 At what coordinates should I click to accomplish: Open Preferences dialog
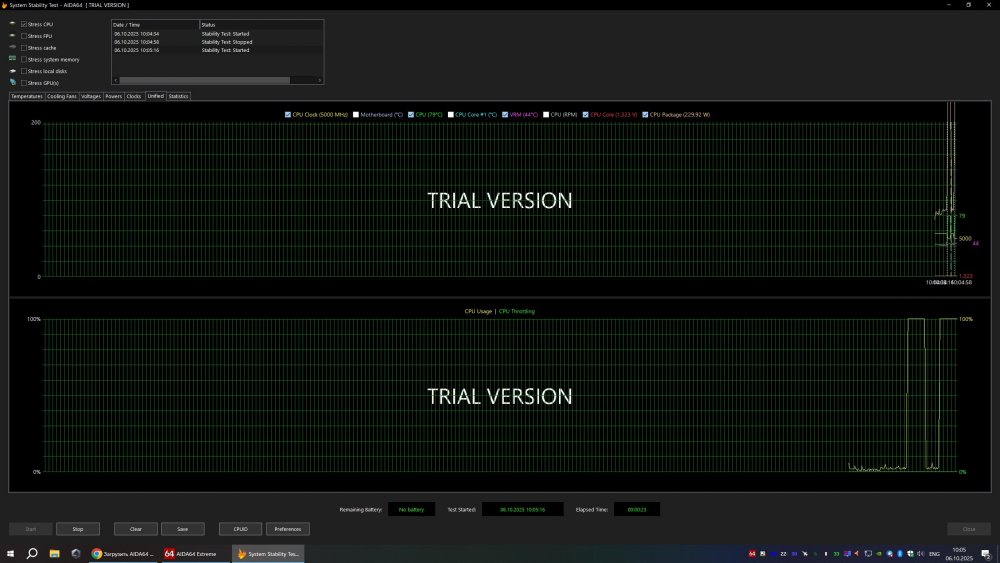click(x=288, y=529)
